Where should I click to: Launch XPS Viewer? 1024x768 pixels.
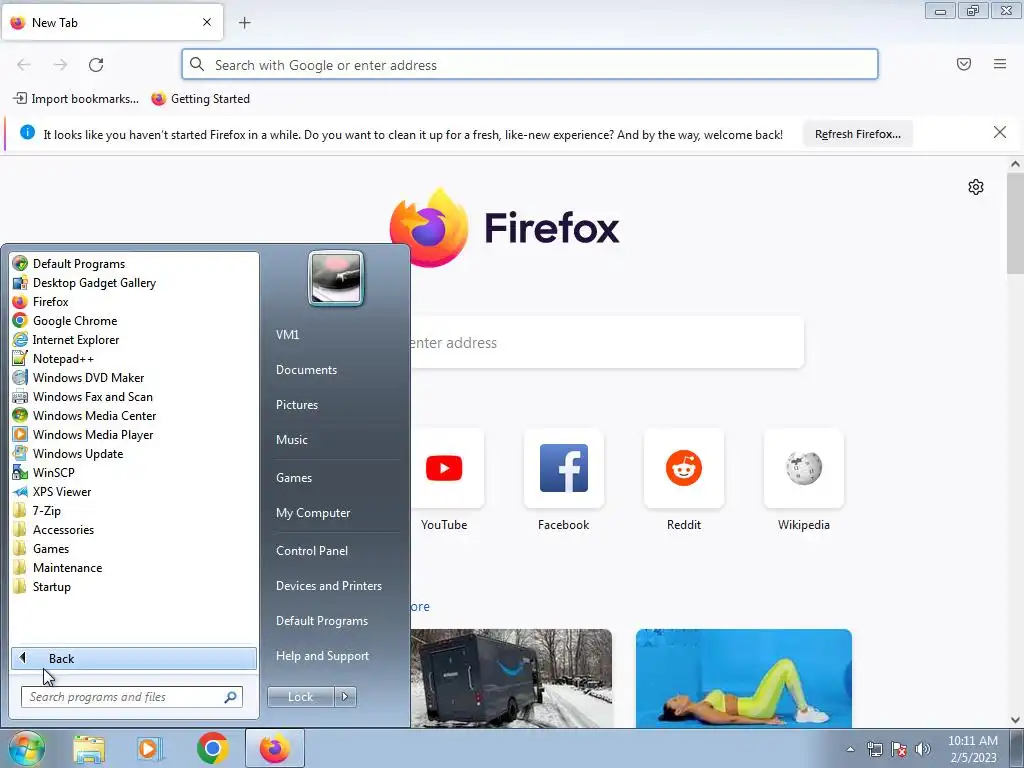click(x=134, y=492)
